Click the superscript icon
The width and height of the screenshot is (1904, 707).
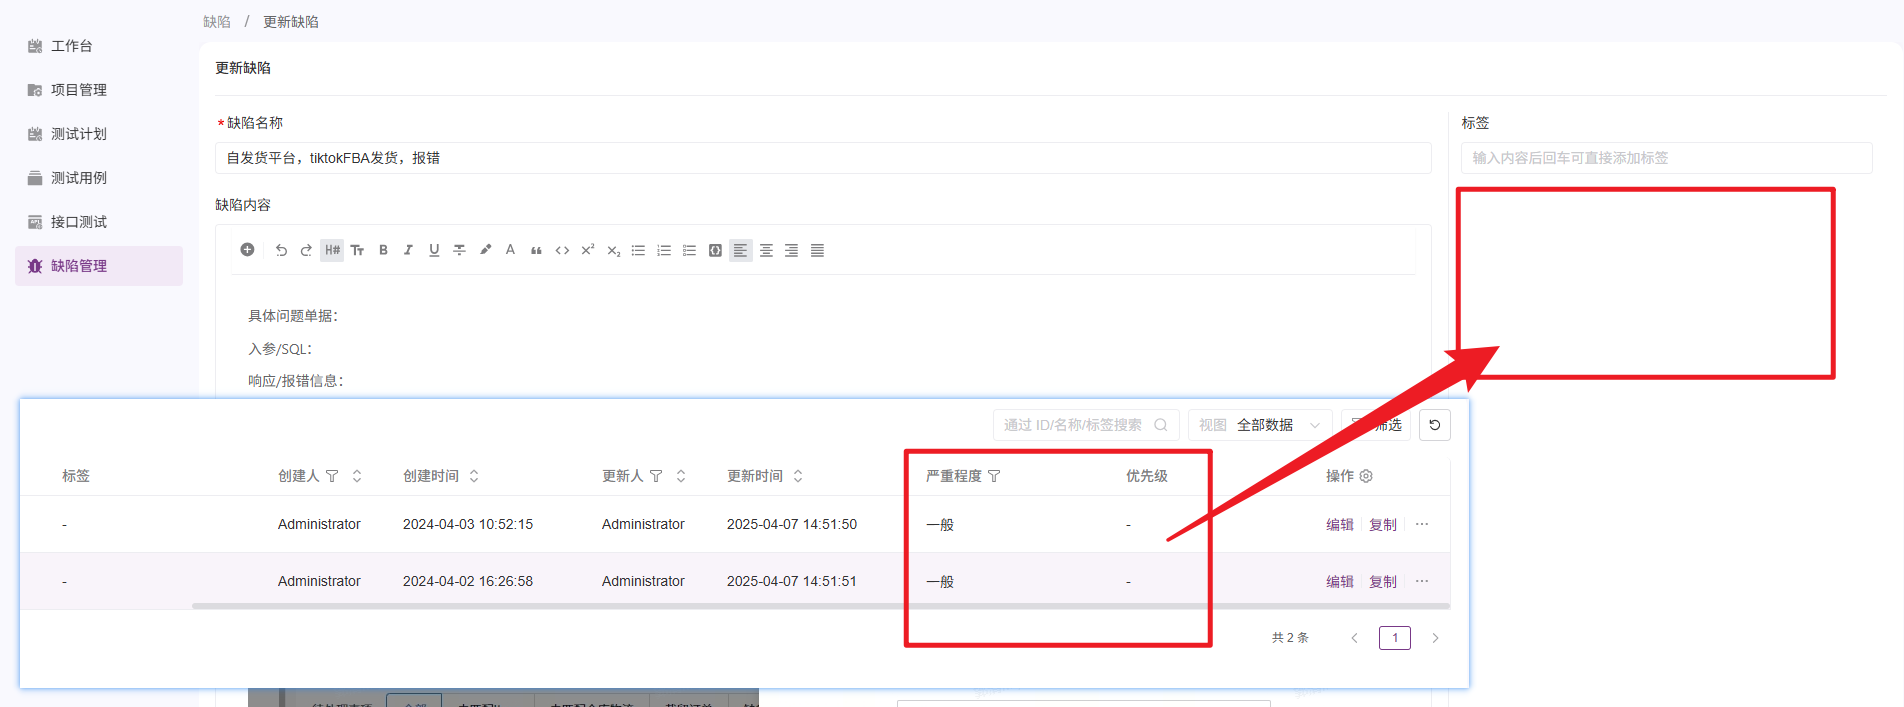tap(588, 250)
